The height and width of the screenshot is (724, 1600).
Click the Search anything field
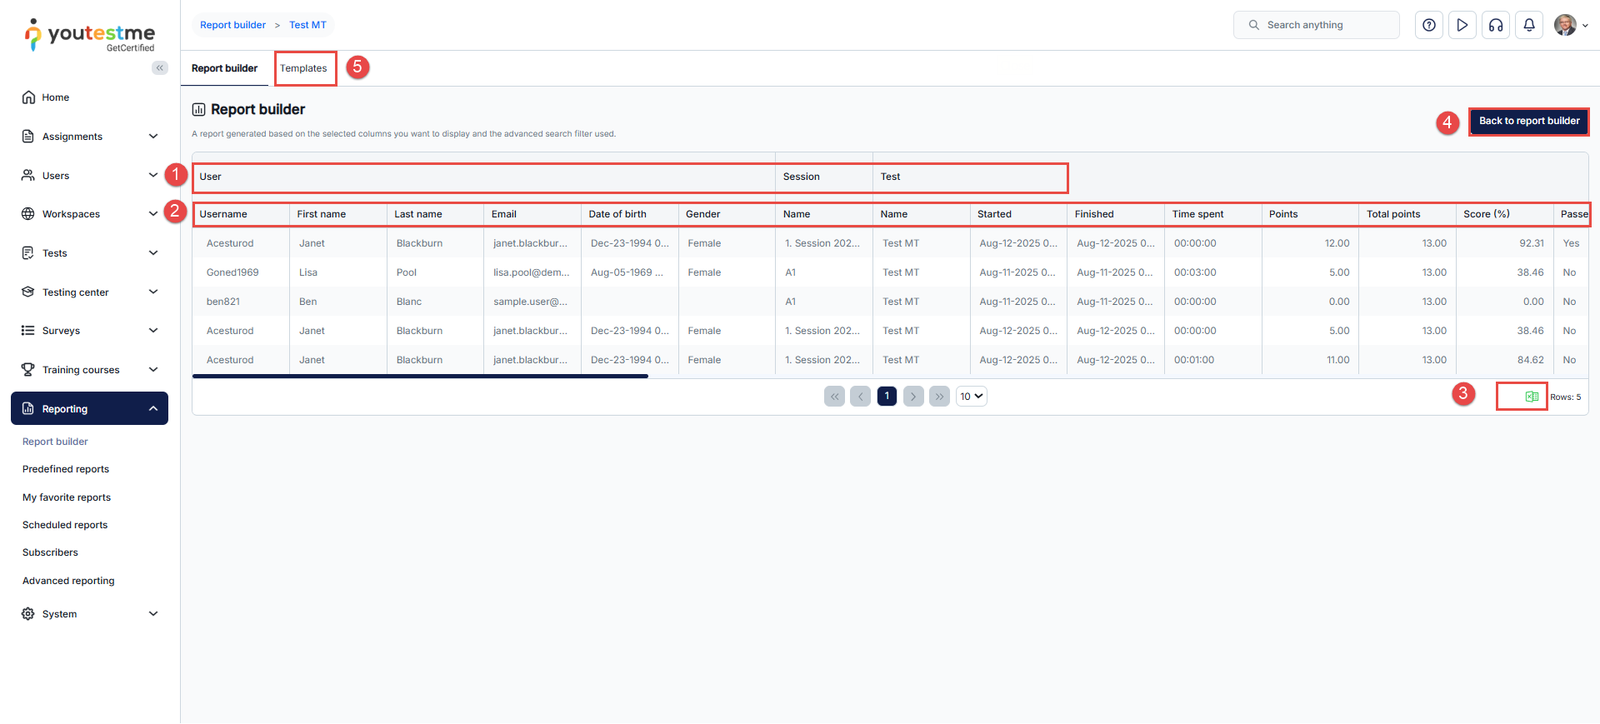coord(1320,25)
